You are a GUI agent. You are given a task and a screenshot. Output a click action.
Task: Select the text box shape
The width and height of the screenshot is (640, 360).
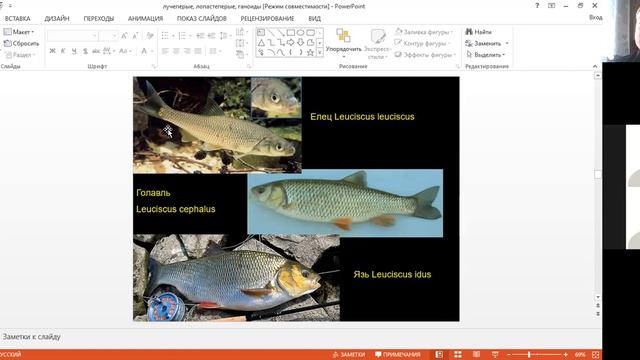tap(261, 33)
